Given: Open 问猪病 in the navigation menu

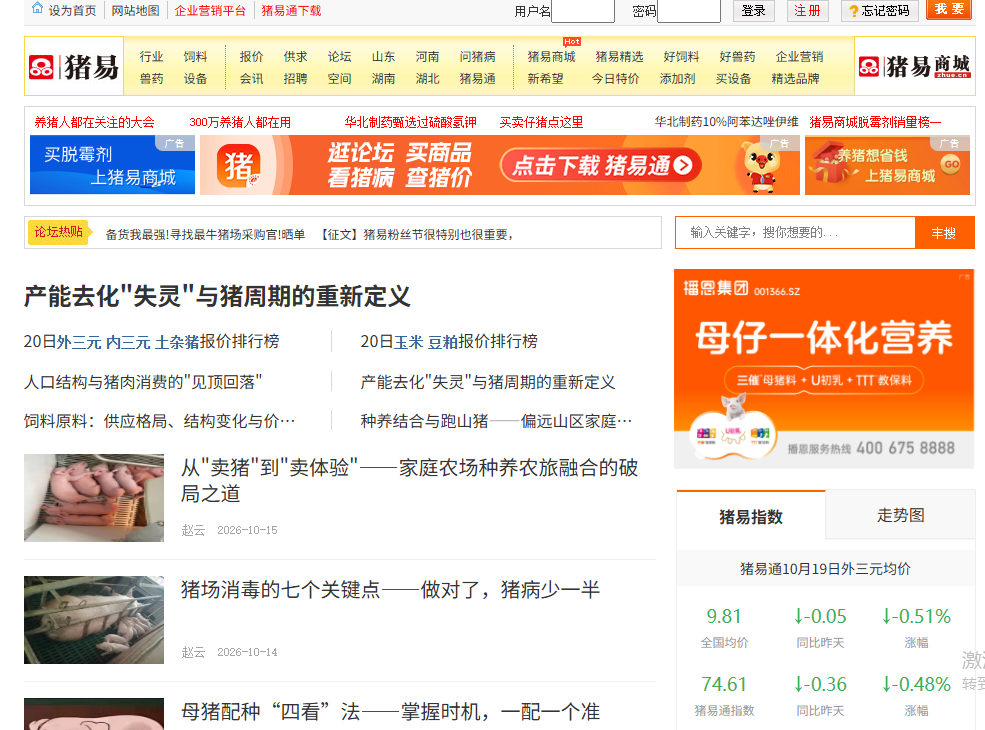Looking at the screenshot, I should pyautogui.click(x=477, y=57).
